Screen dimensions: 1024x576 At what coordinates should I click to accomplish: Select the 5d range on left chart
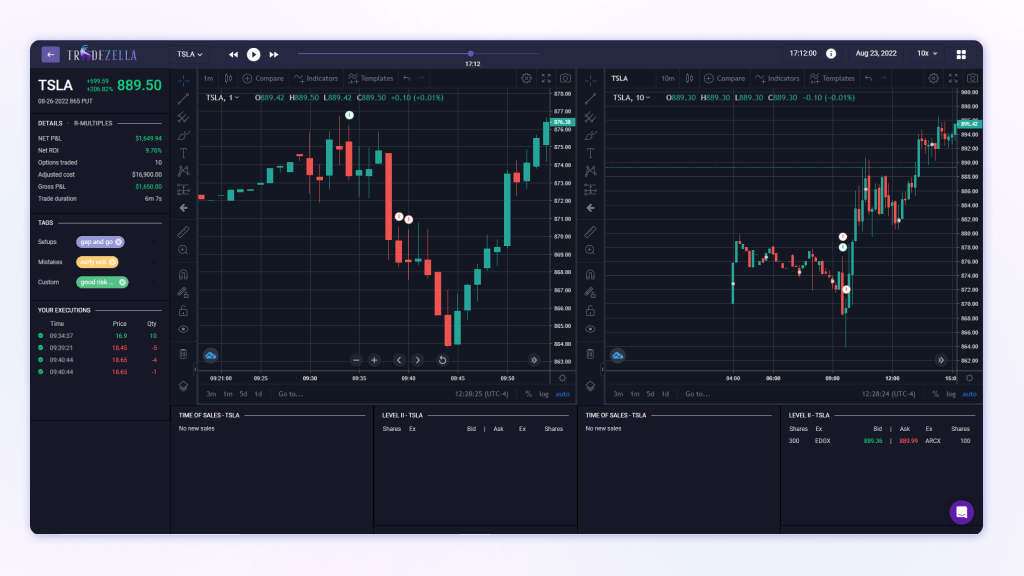(x=243, y=394)
